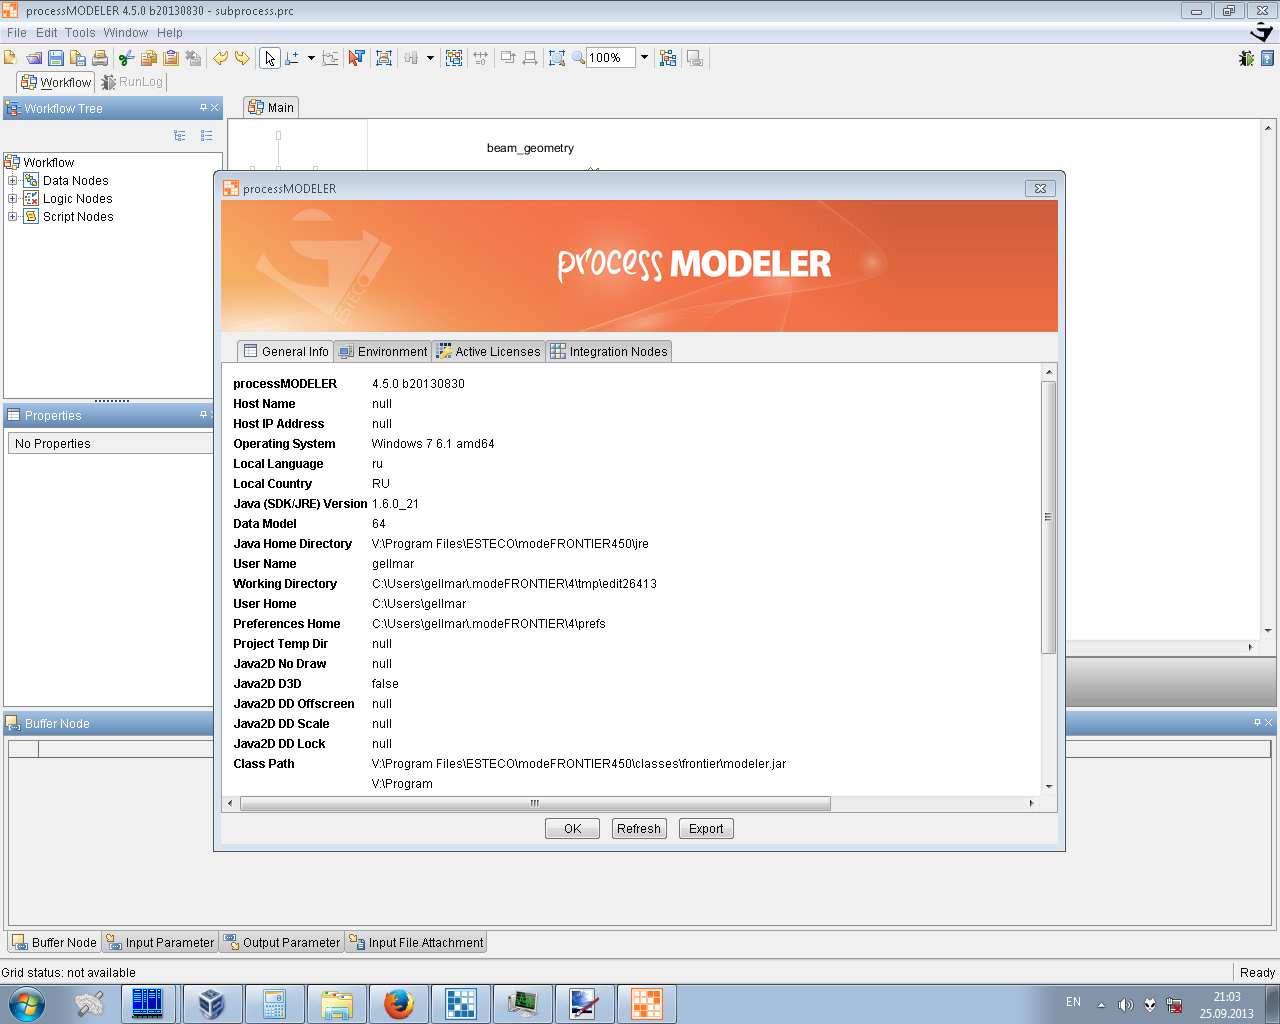Open the General Info tab
This screenshot has width=1280, height=1024.
[286, 351]
